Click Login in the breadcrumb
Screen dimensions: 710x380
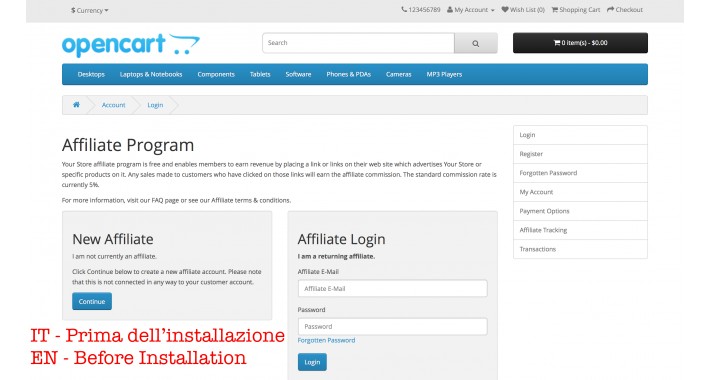coord(155,105)
